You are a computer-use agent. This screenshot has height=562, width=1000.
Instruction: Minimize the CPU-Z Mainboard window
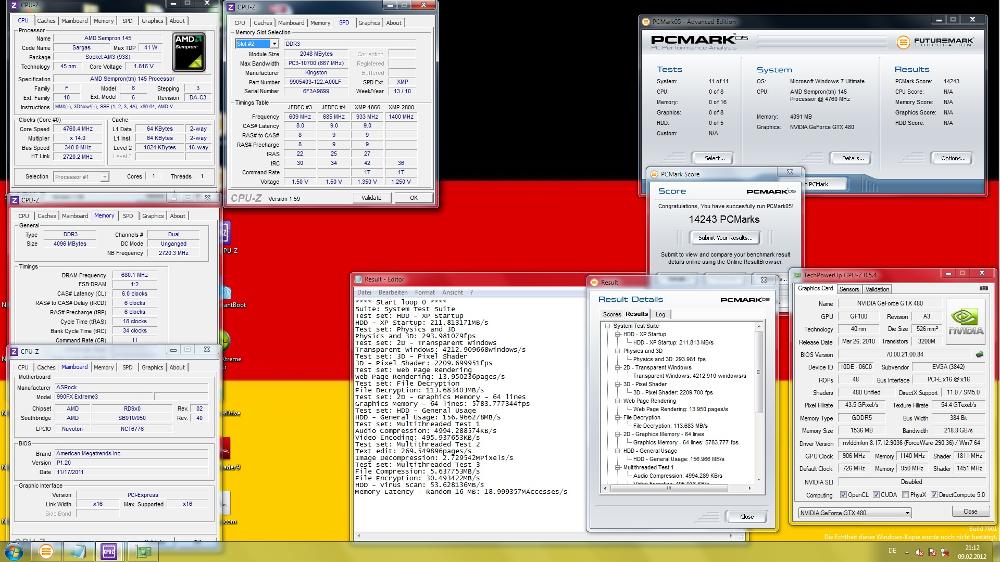(173, 350)
